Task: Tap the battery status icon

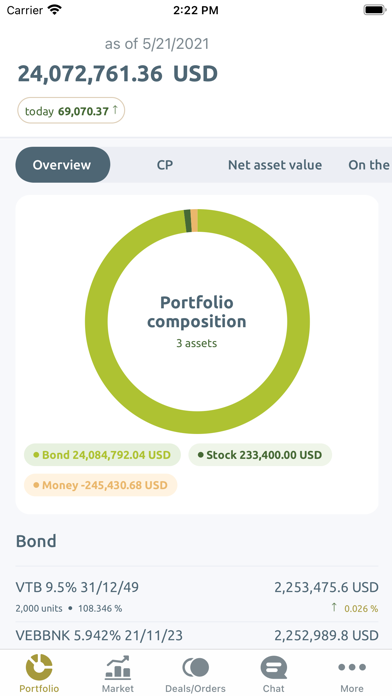Action: pos(375,10)
